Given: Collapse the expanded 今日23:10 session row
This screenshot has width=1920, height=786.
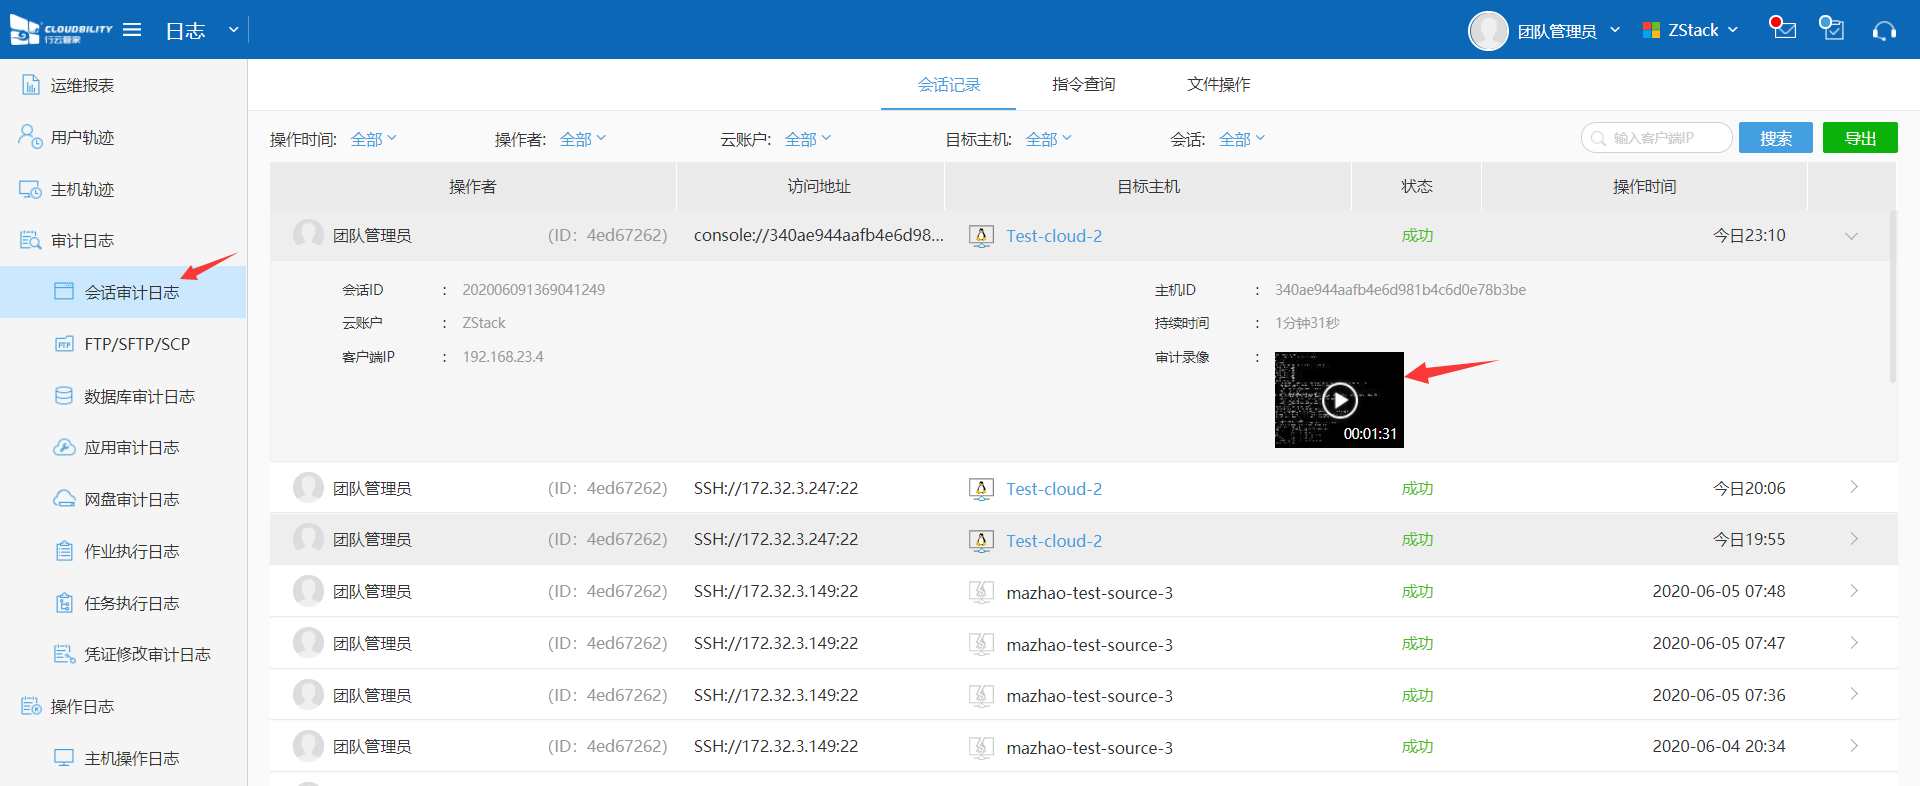Looking at the screenshot, I should [1852, 236].
